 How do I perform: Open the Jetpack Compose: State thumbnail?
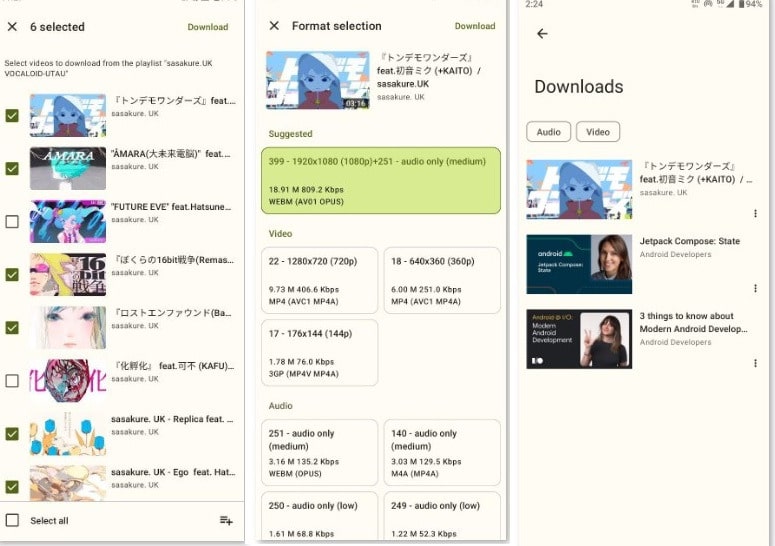pyautogui.click(x=578, y=264)
